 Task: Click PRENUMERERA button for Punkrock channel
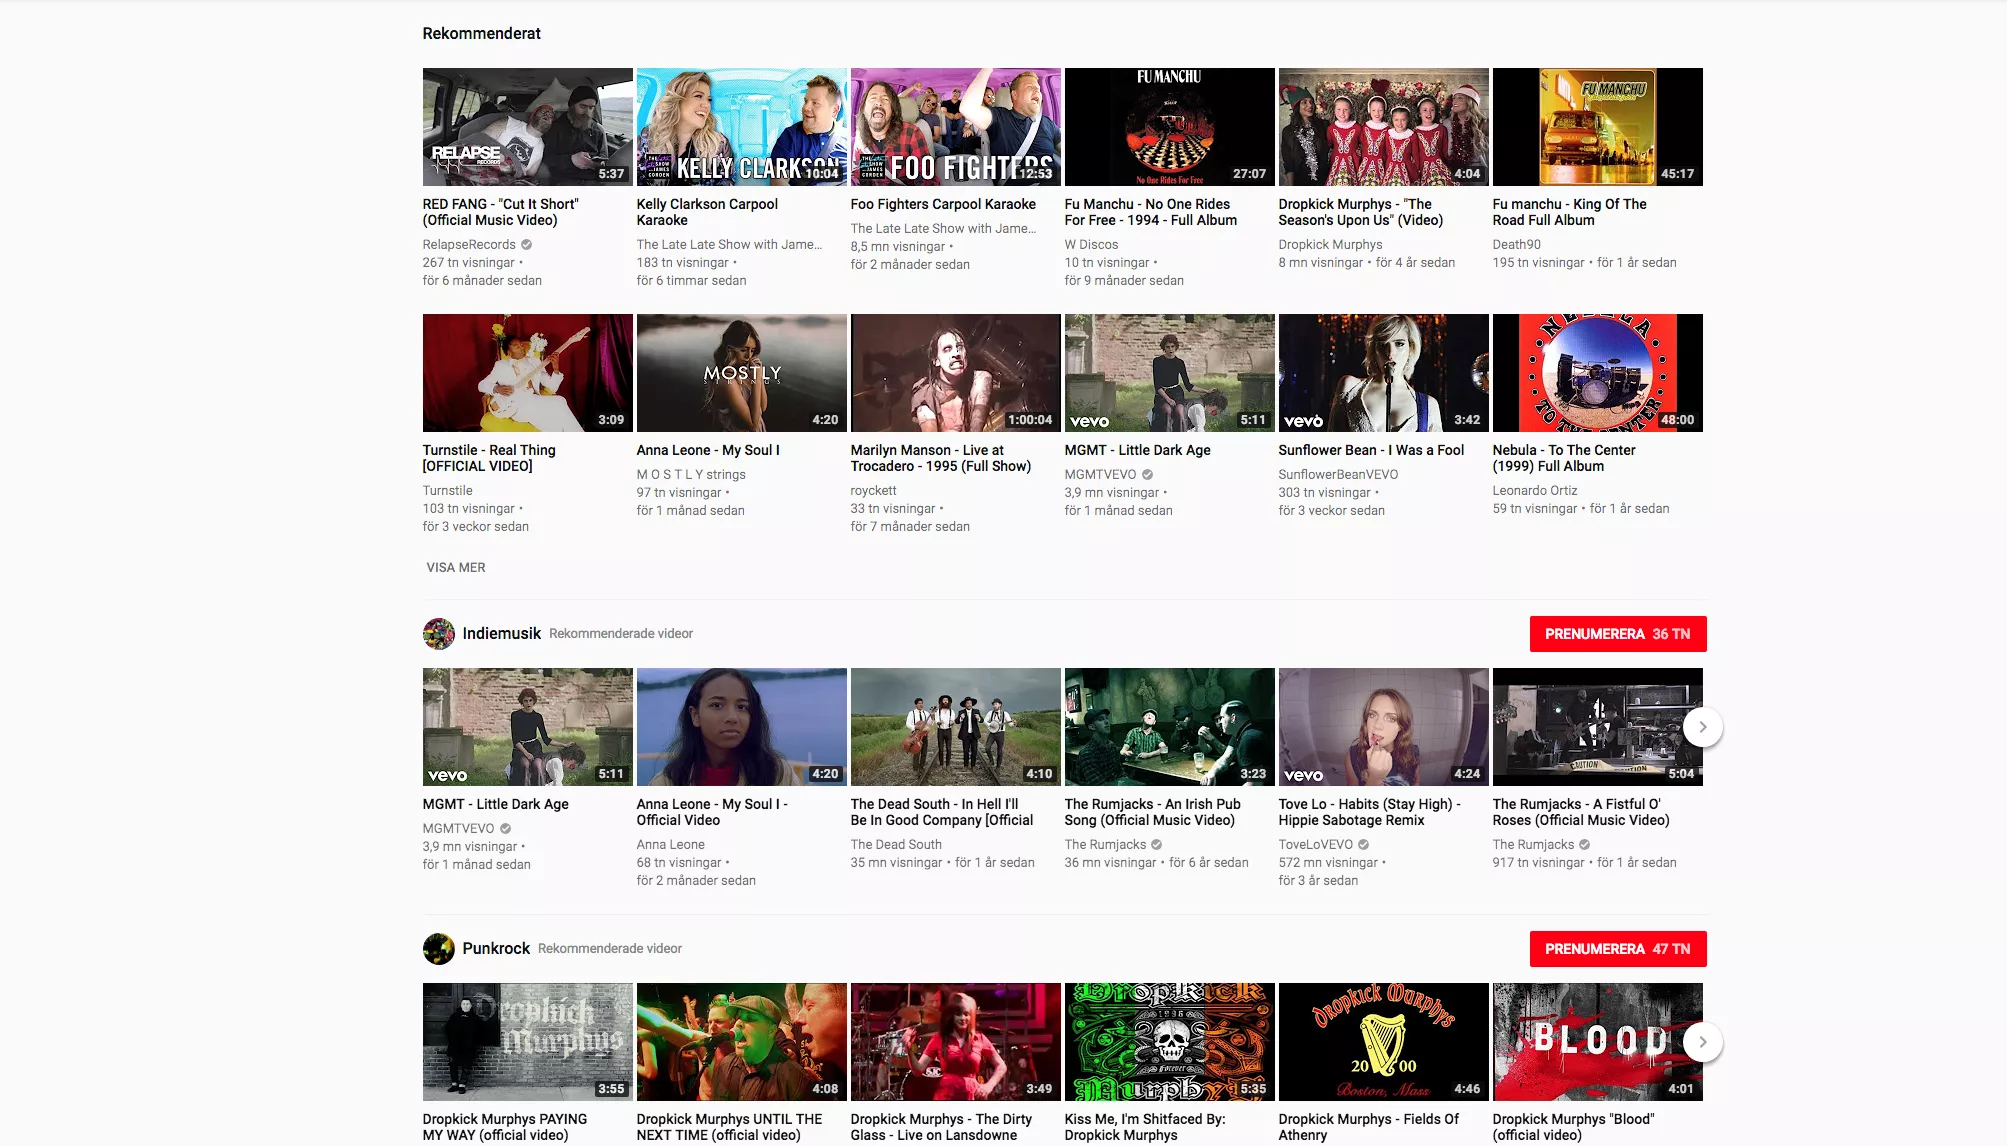click(1616, 949)
